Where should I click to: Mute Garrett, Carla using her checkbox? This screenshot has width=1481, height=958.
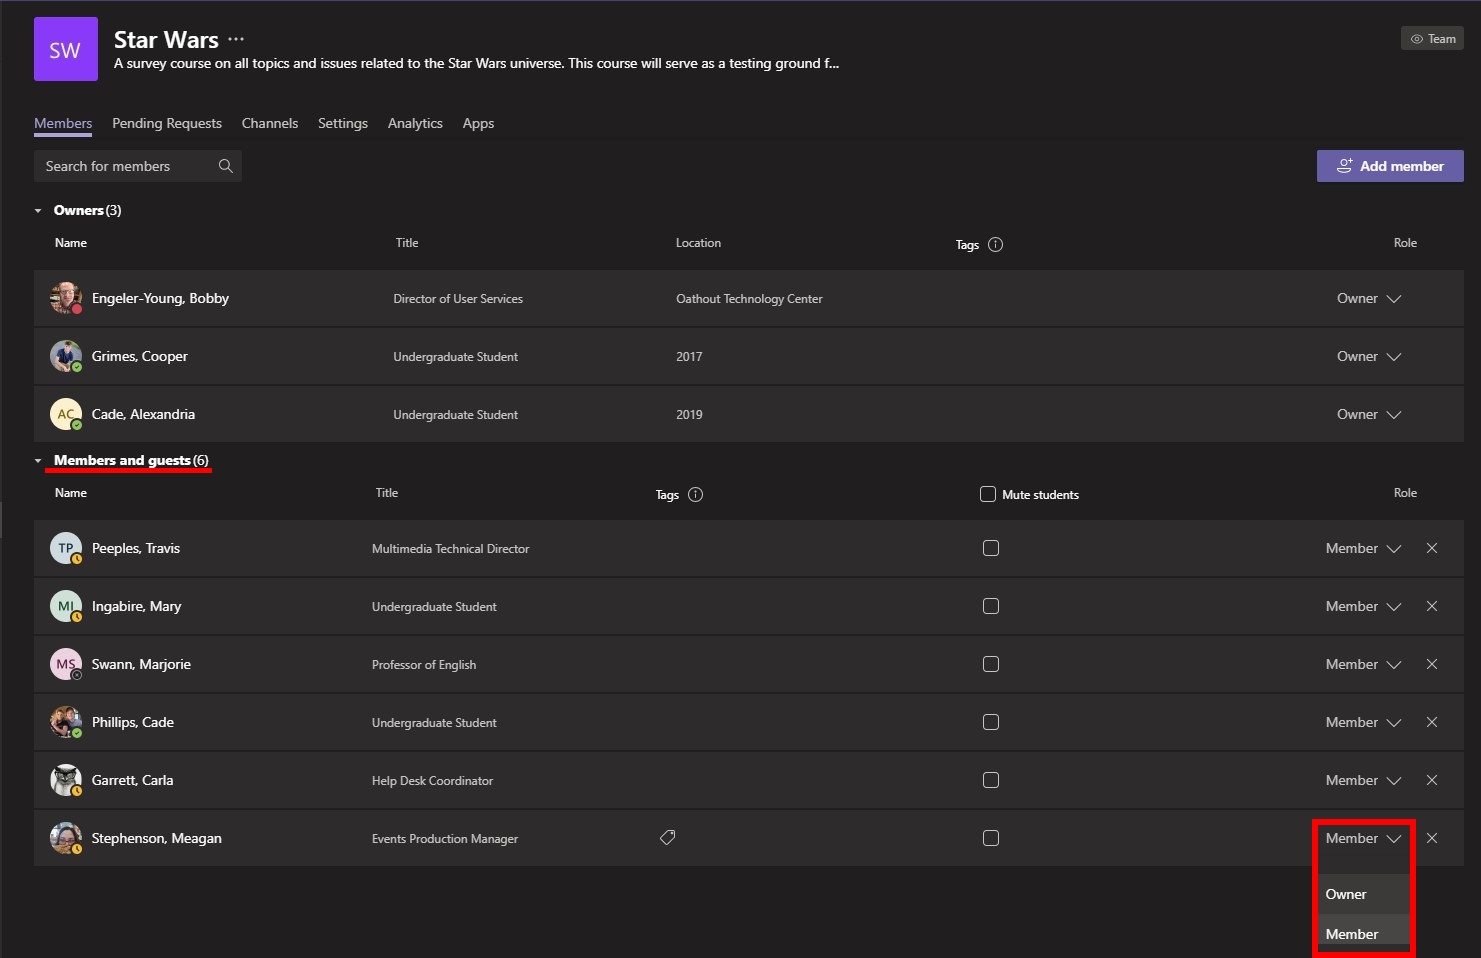click(x=991, y=780)
